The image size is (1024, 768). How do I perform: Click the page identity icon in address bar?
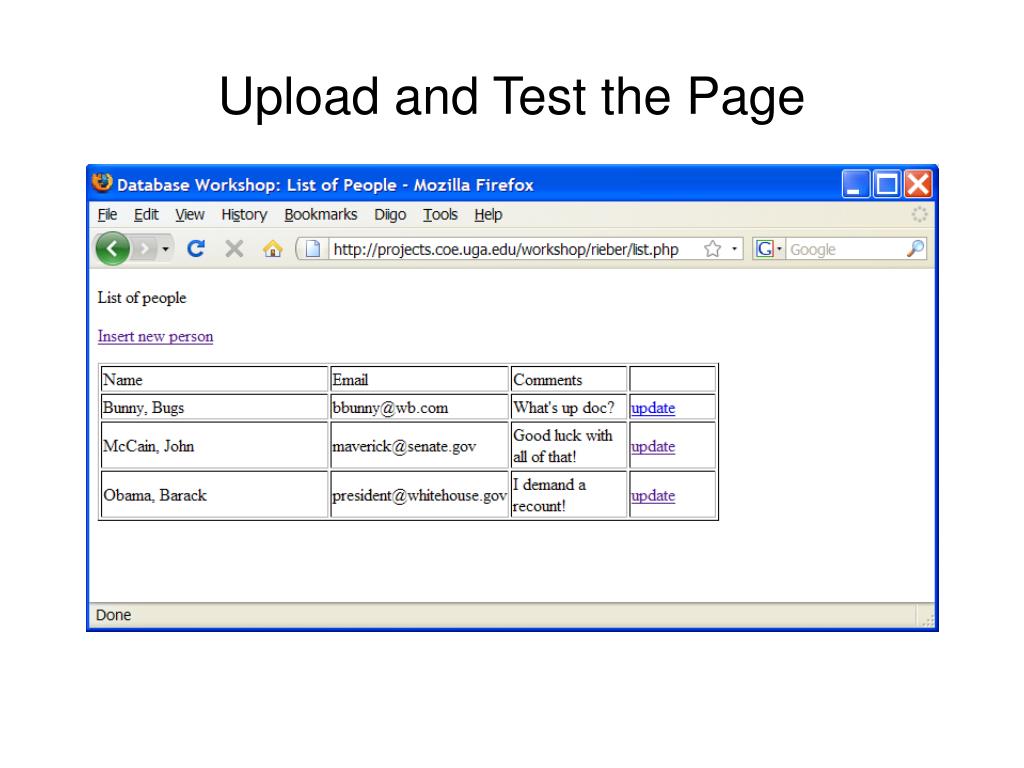[x=313, y=249]
